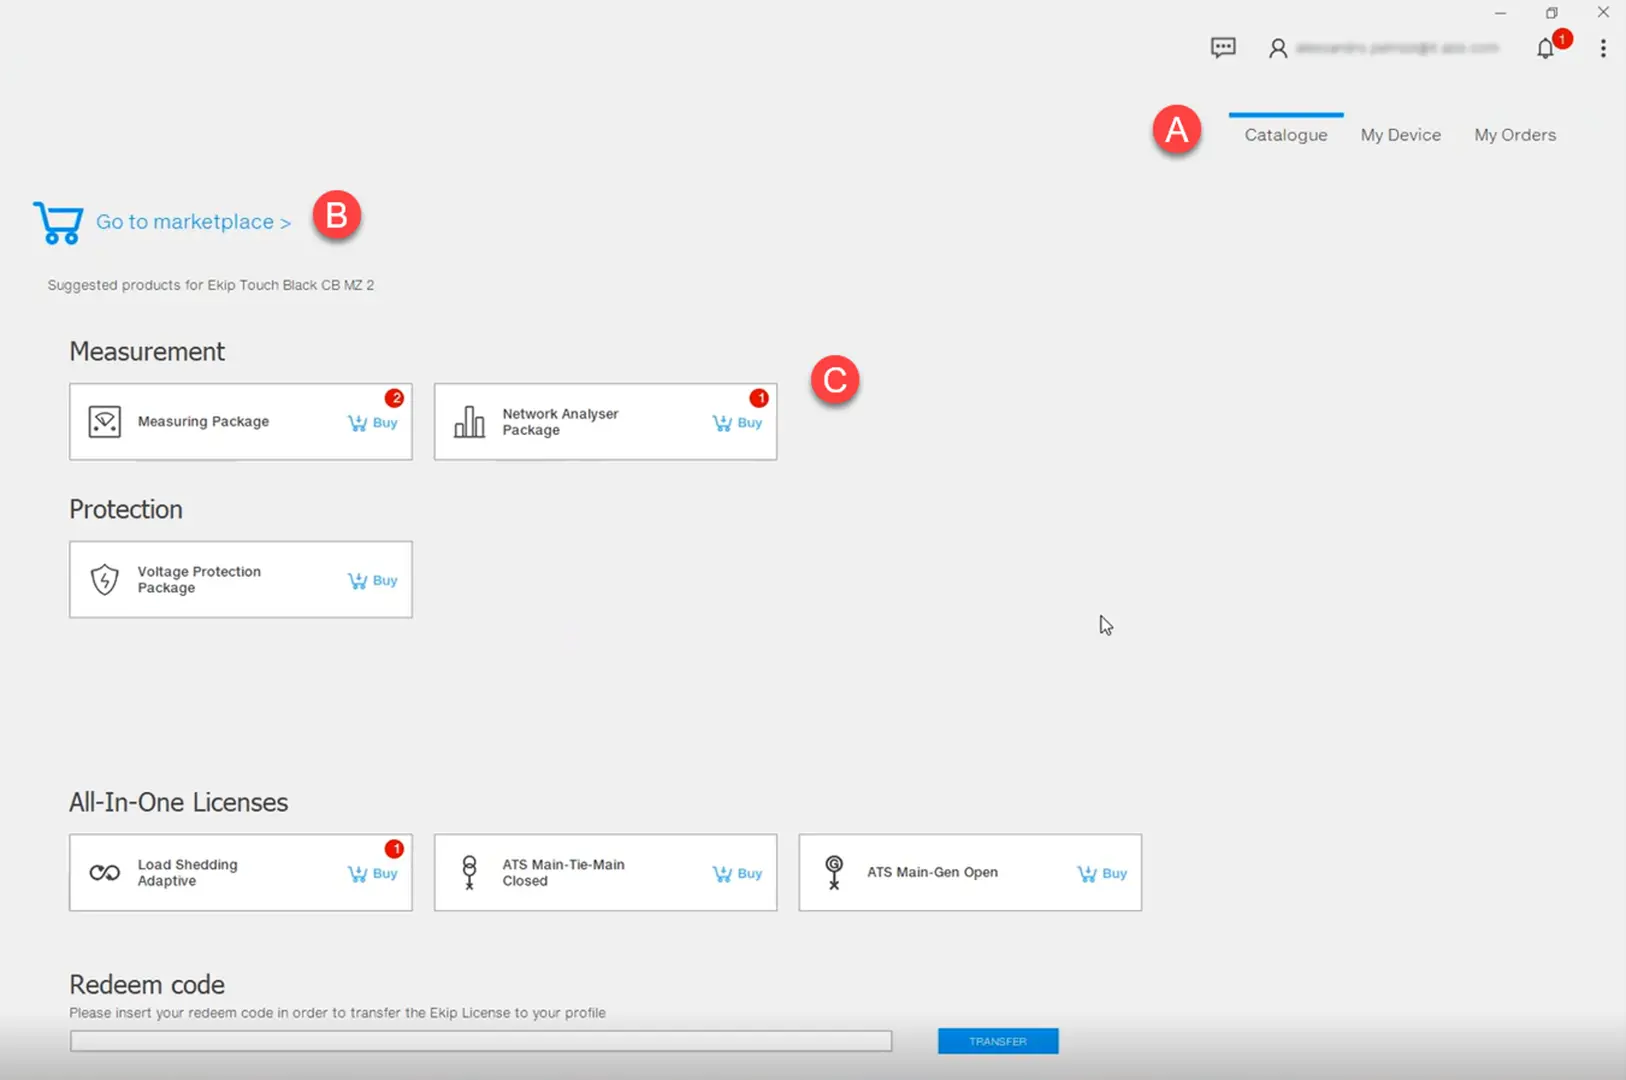Open the chat feedback icon
This screenshot has width=1626, height=1080.
1224,47
